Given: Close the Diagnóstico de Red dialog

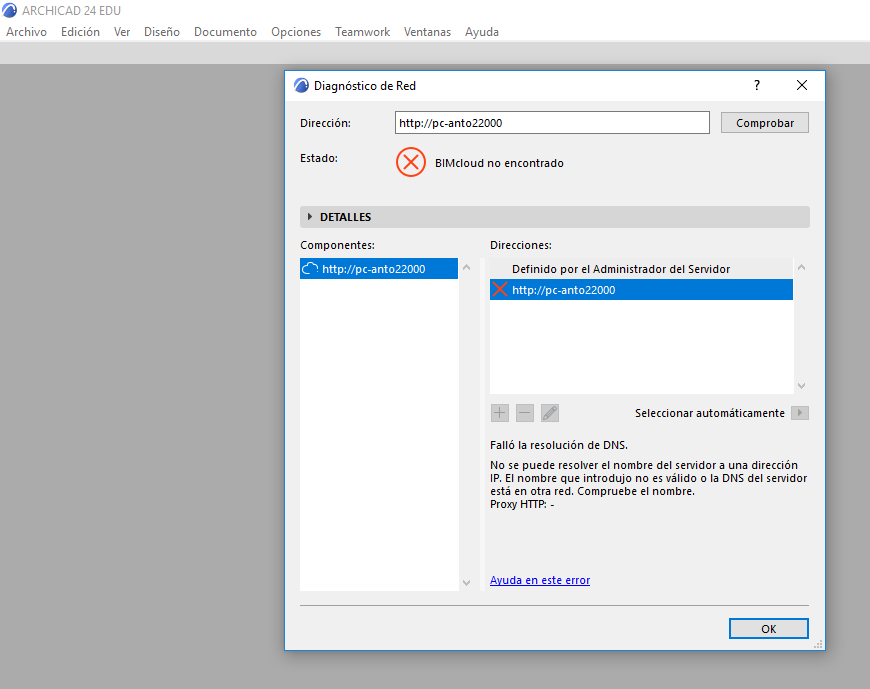Looking at the screenshot, I should pyautogui.click(x=802, y=85).
